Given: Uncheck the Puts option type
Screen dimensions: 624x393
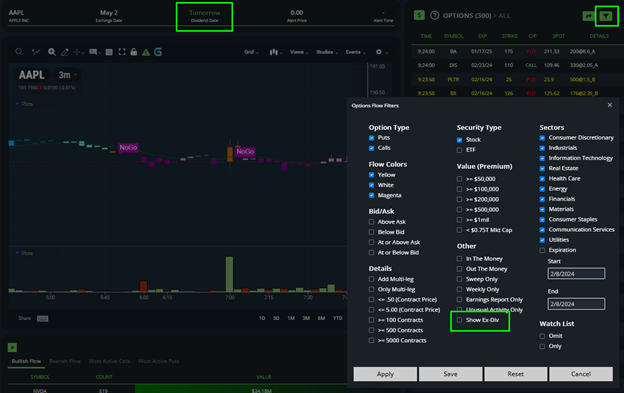Looking at the screenshot, I should [371, 138].
